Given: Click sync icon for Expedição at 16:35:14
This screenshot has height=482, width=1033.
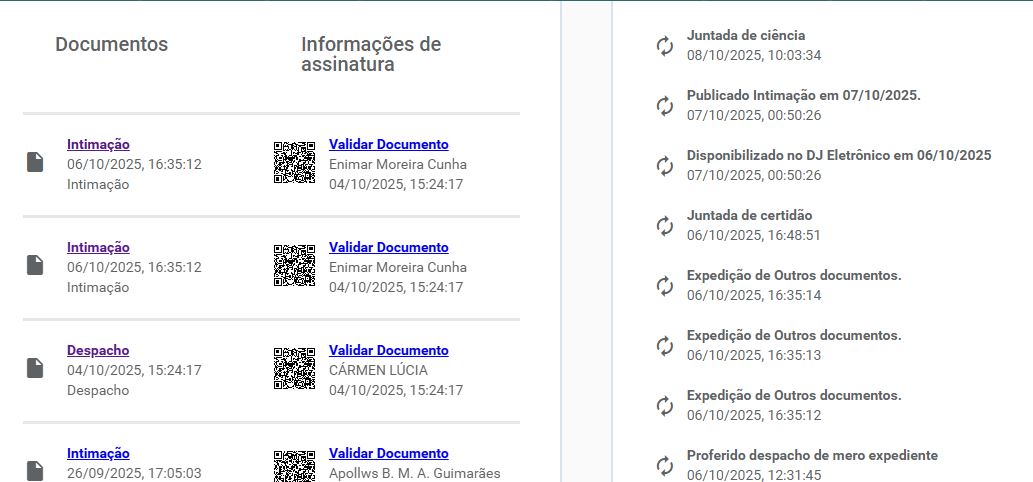Looking at the screenshot, I should tap(665, 286).
